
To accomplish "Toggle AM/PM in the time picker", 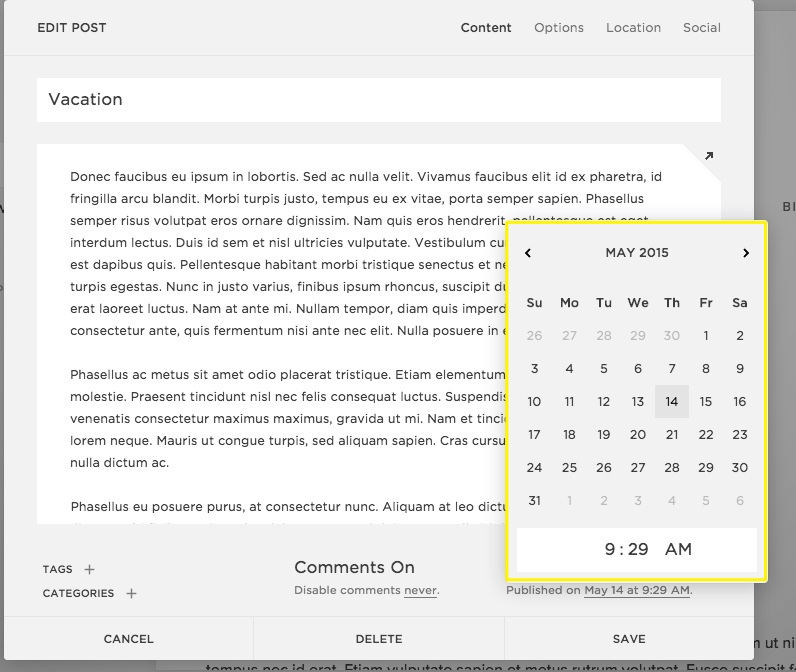I will [x=678, y=549].
